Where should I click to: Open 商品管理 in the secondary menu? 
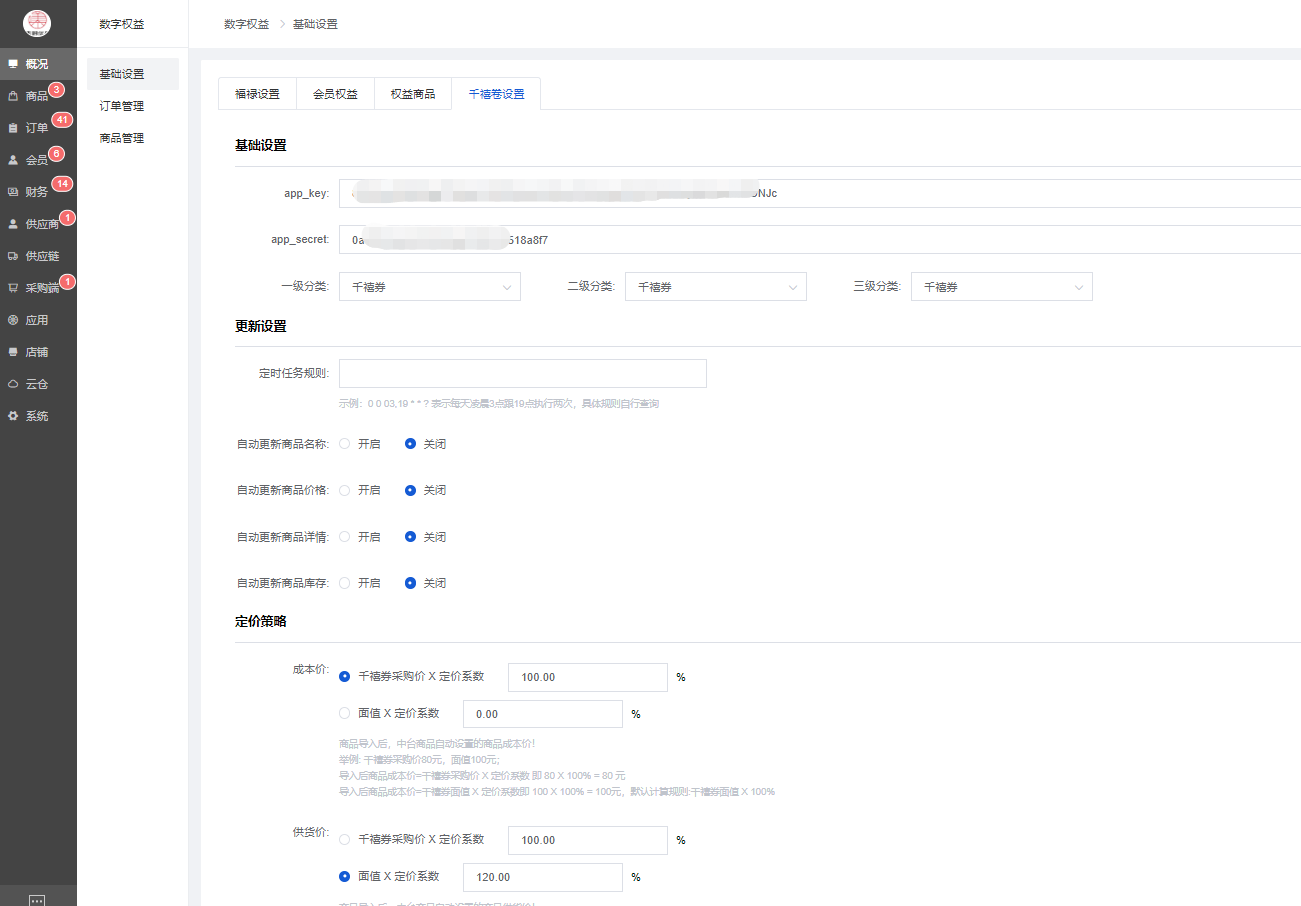click(x=133, y=138)
